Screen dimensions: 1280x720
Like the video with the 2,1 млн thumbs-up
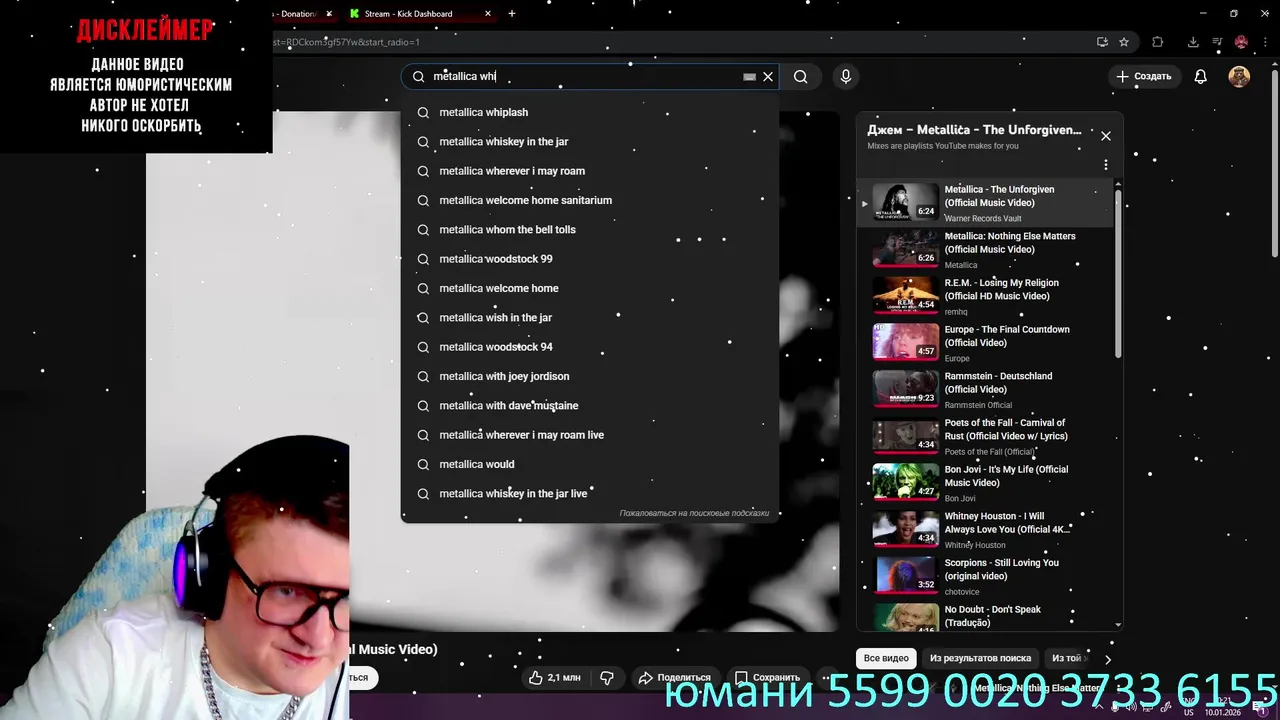(x=554, y=678)
